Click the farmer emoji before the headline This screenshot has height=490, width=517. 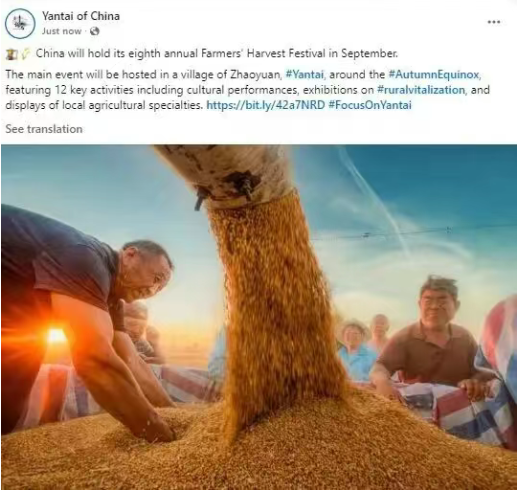[11, 53]
